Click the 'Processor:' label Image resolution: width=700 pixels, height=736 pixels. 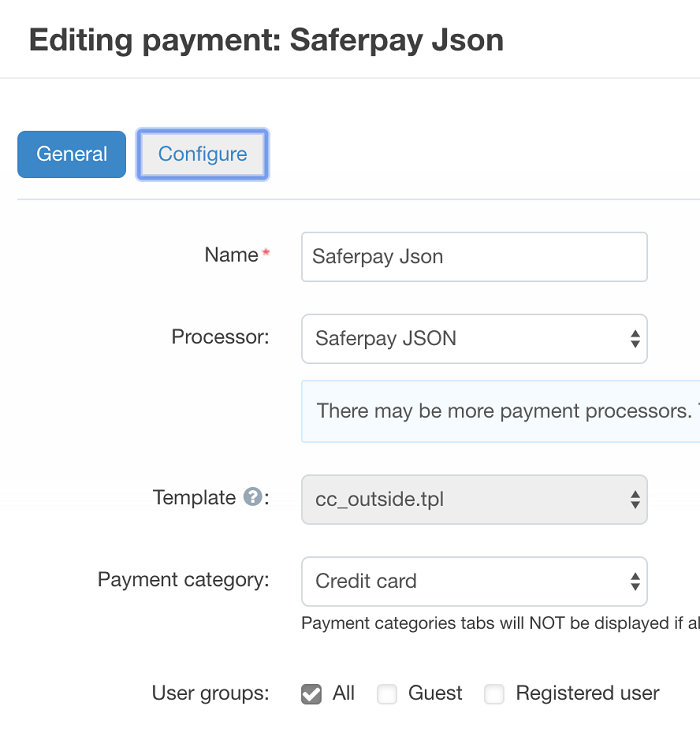220,336
